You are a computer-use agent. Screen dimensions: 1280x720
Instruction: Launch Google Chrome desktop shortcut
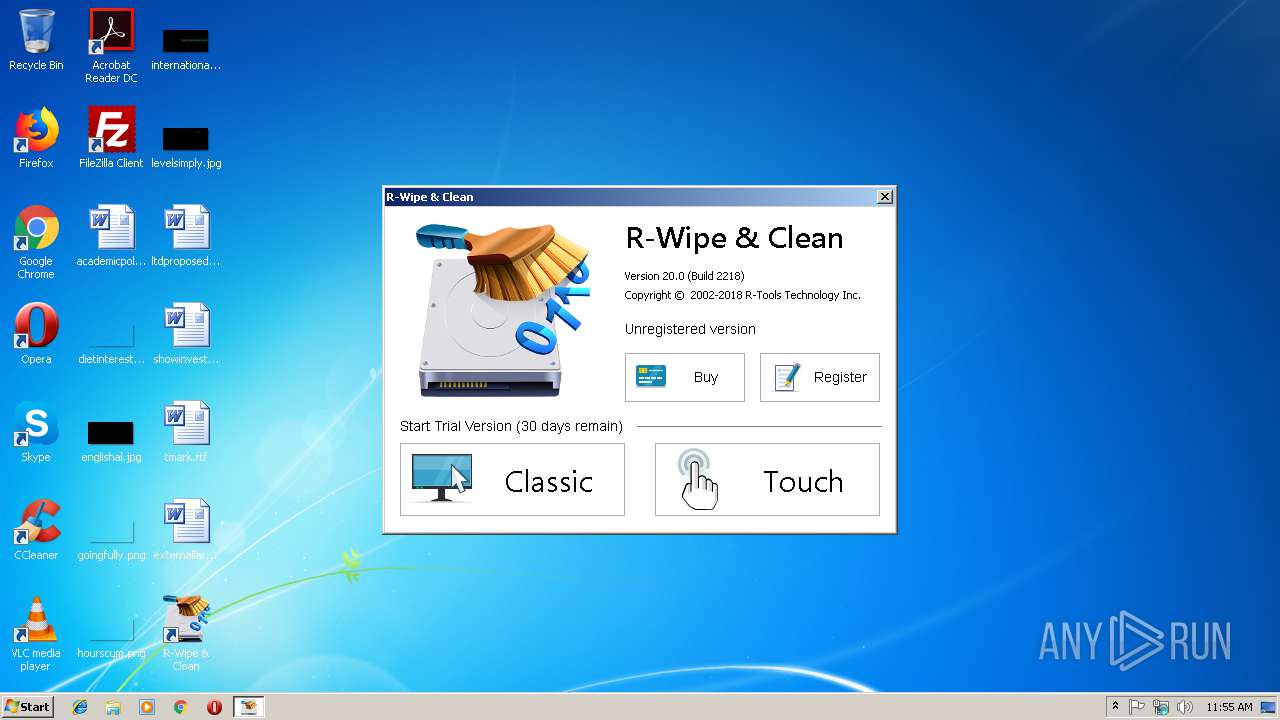(36, 242)
